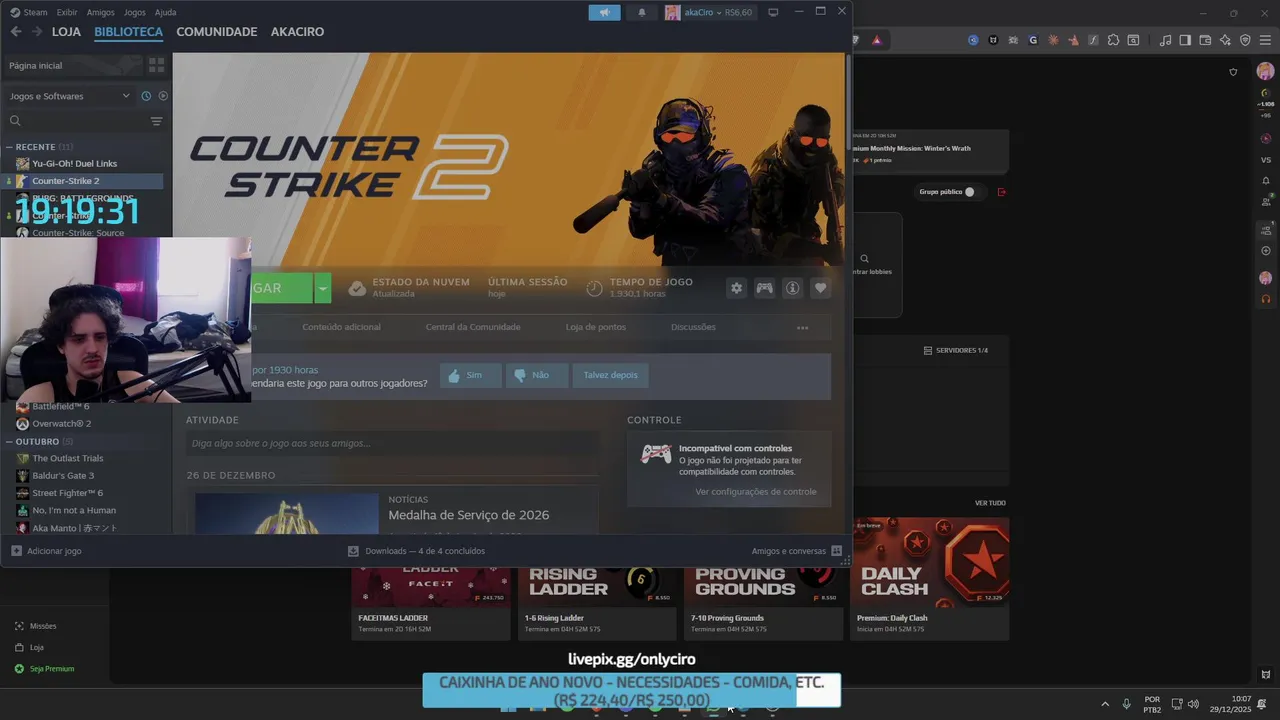The image size is (1280, 720).
Task: Select Street Fighter 6 in library
Action: (84, 493)
